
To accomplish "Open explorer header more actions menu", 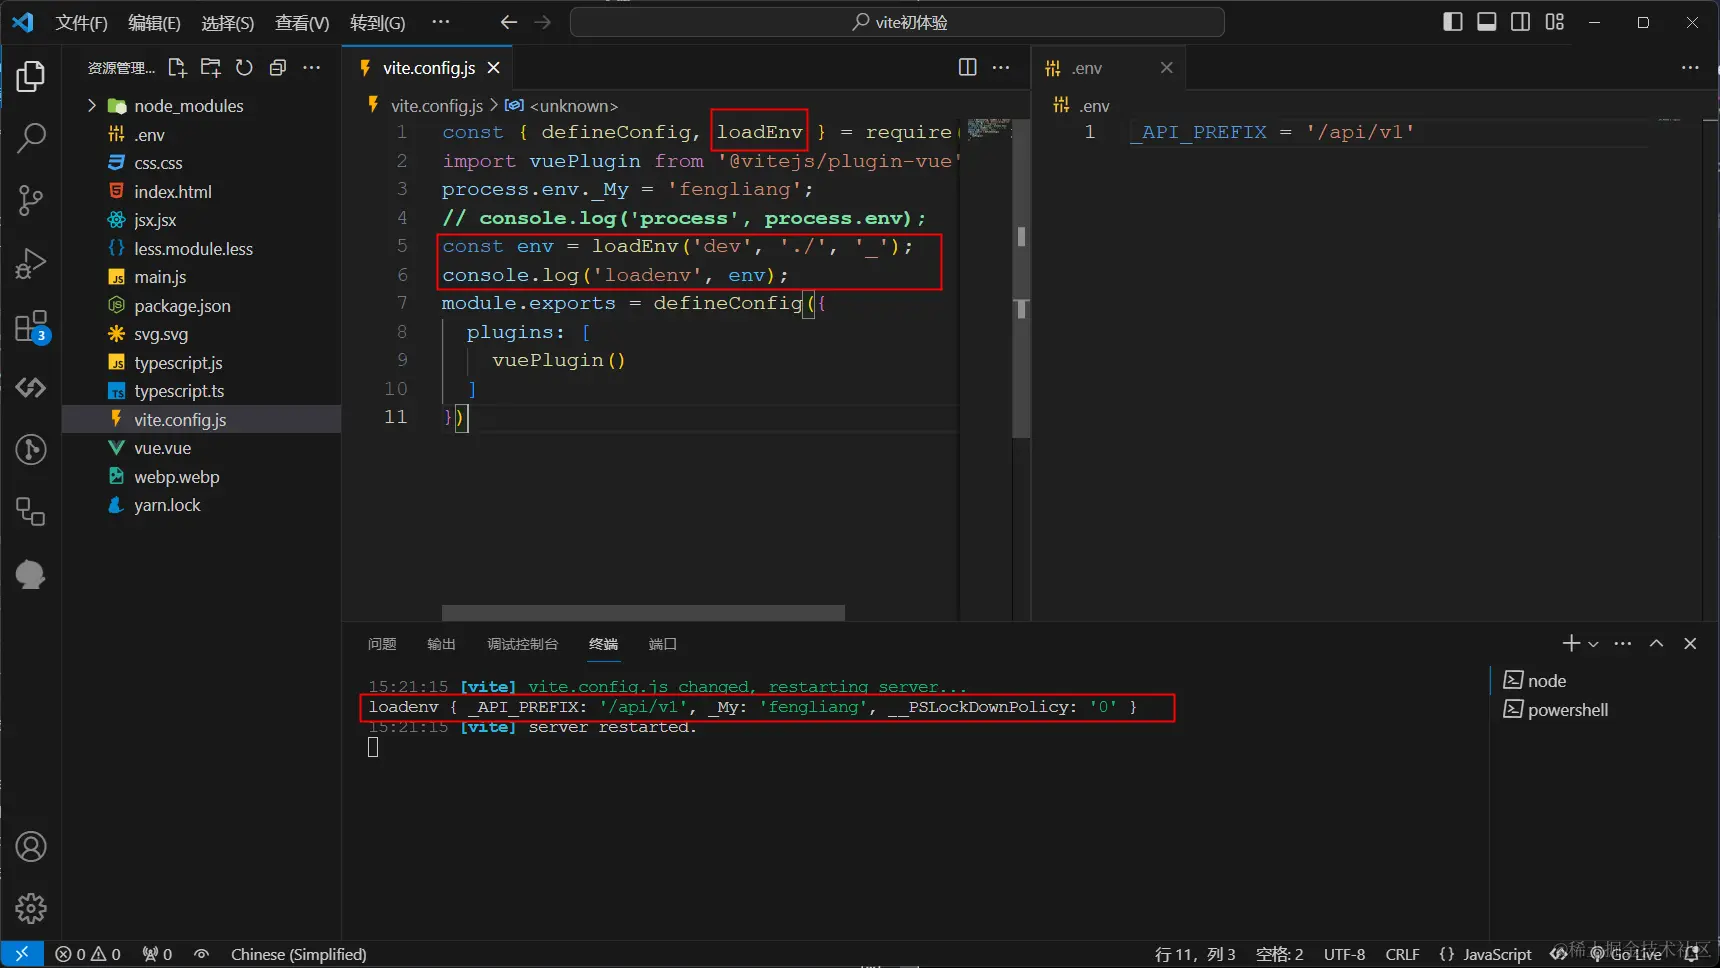I will [x=311, y=67].
